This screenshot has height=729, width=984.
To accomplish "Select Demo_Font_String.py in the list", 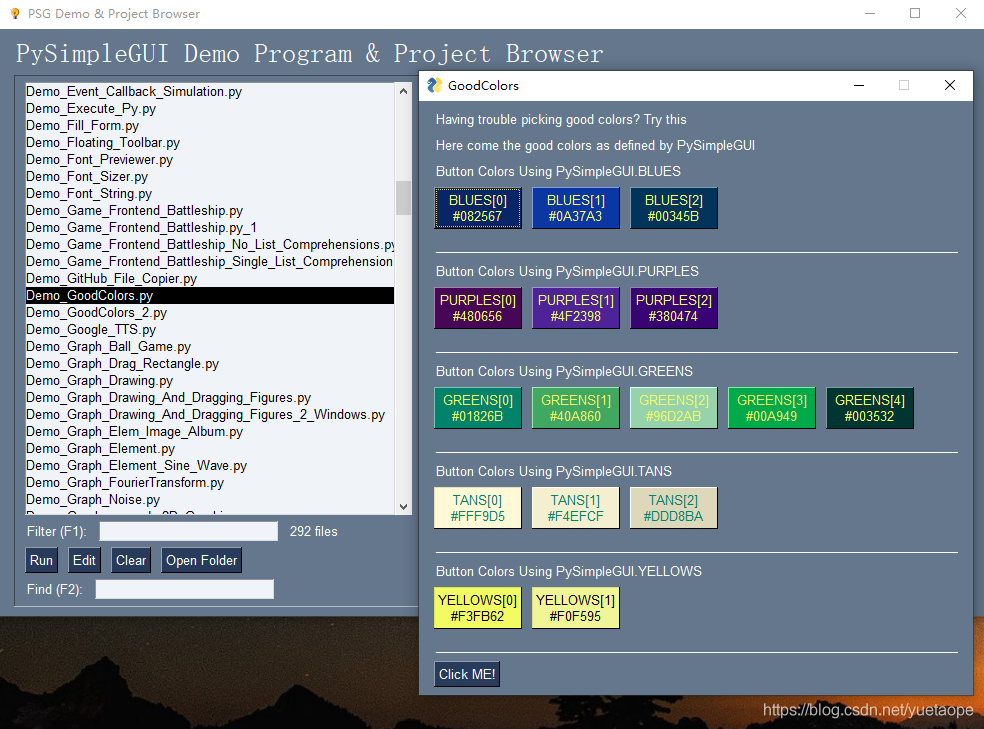I will (210, 193).
